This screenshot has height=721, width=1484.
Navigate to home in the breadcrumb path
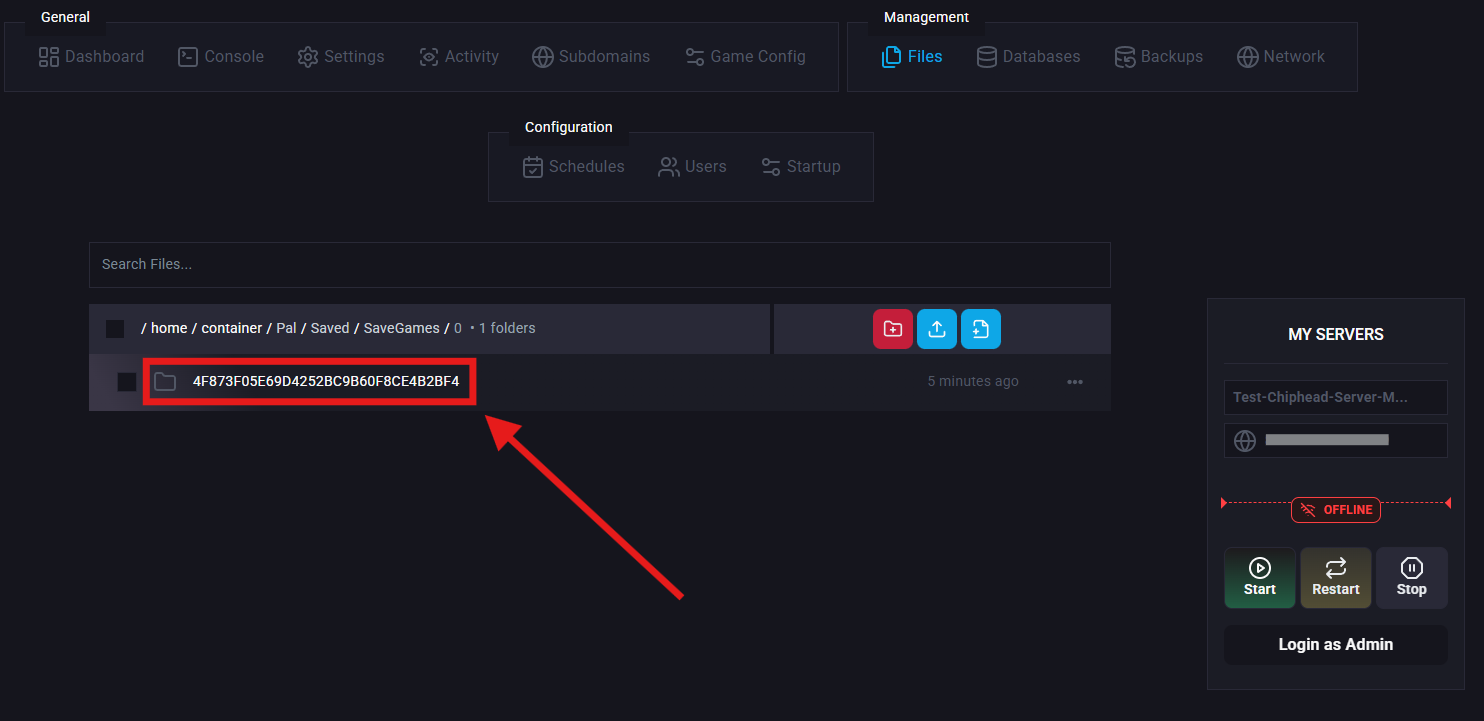[169, 328]
